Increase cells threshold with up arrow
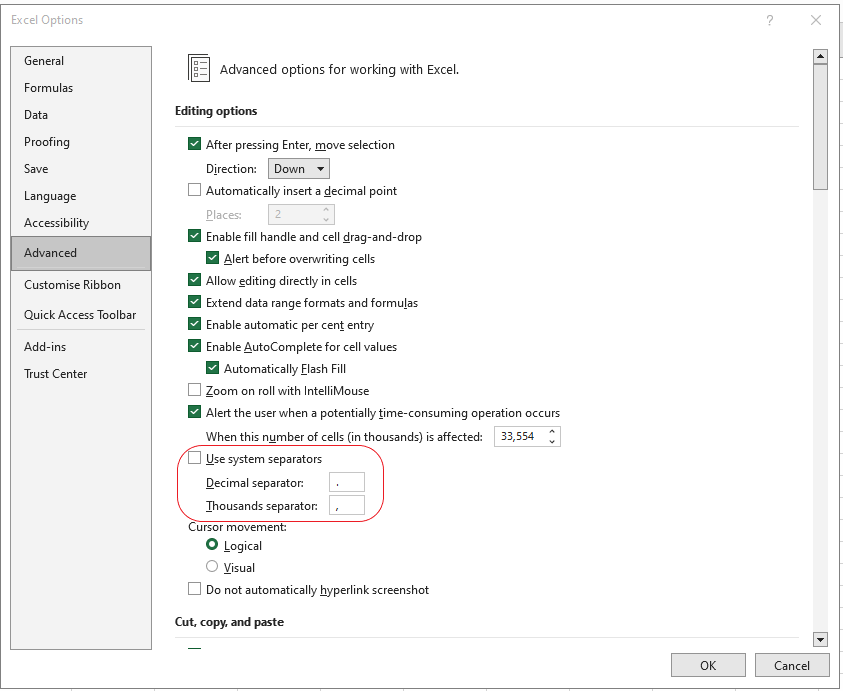Screen dimensions: 843x691 click(552, 431)
